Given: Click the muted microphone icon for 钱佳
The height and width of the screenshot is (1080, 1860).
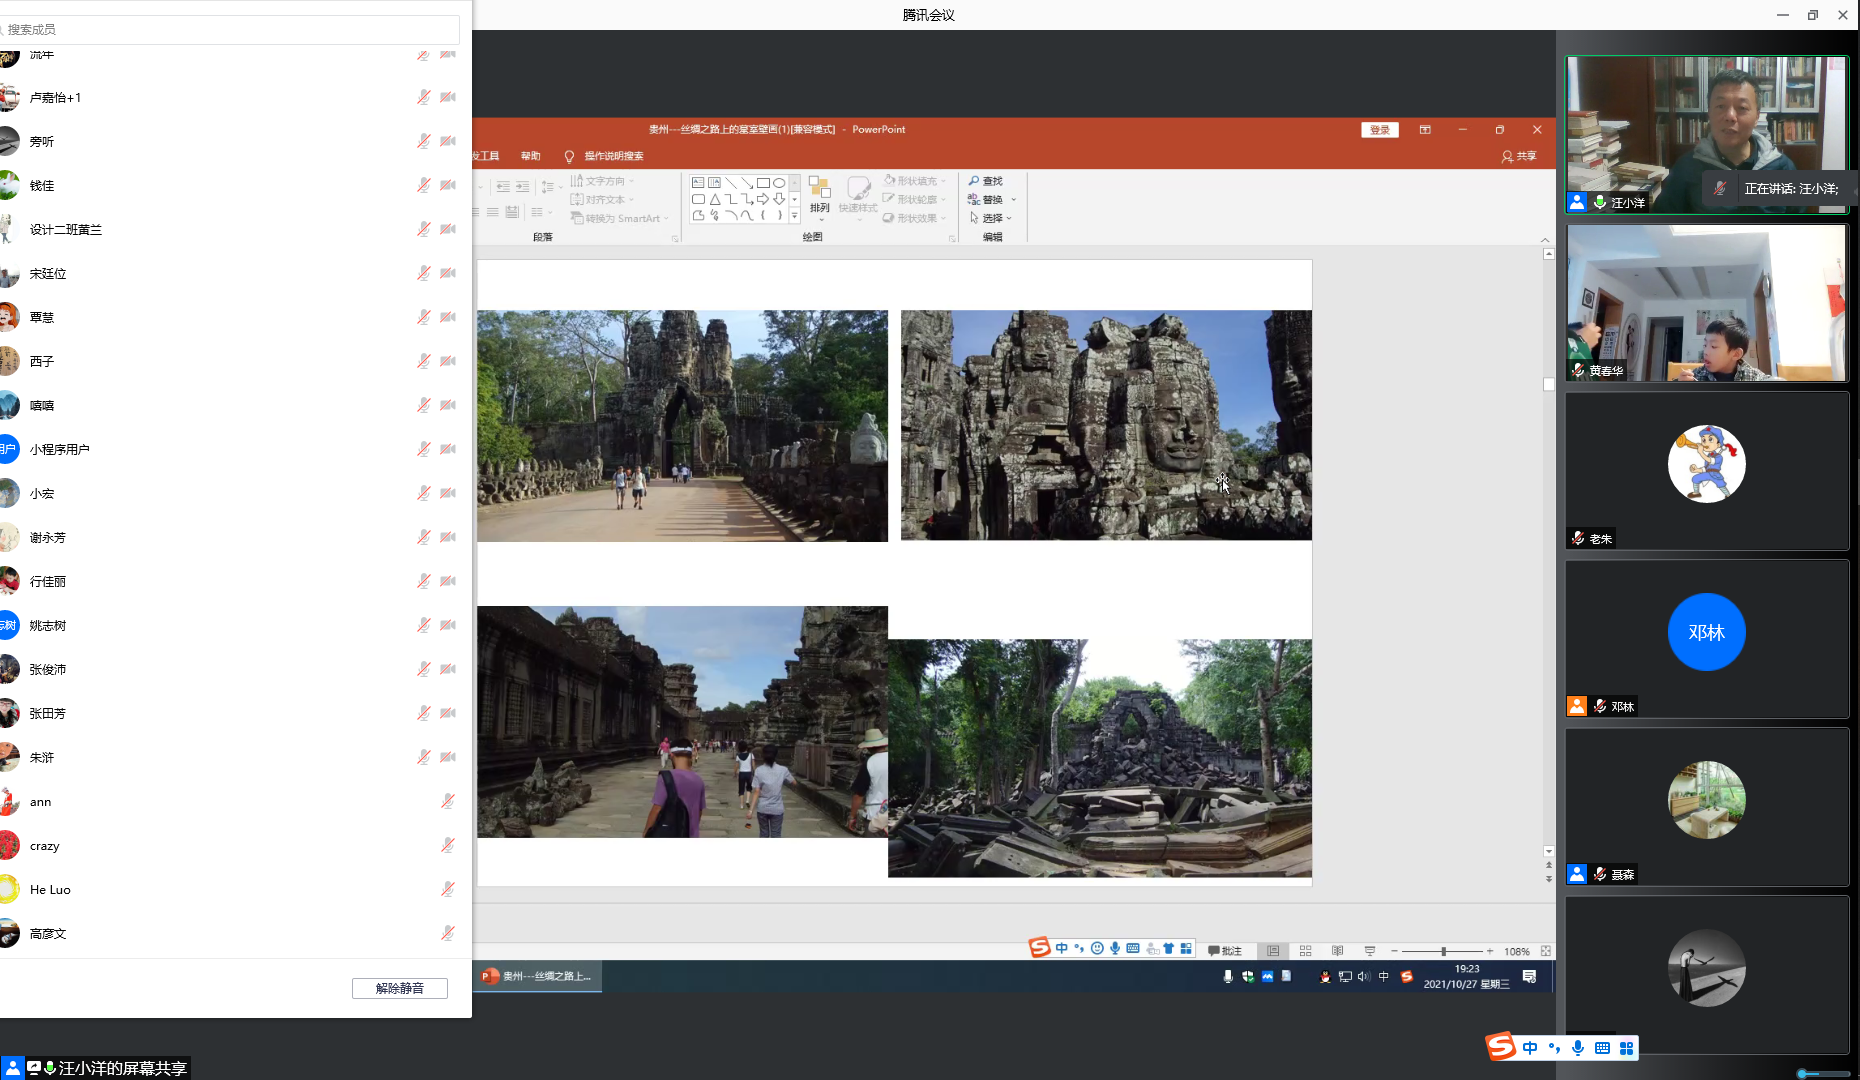Looking at the screenshot, I should pos(424,185).
